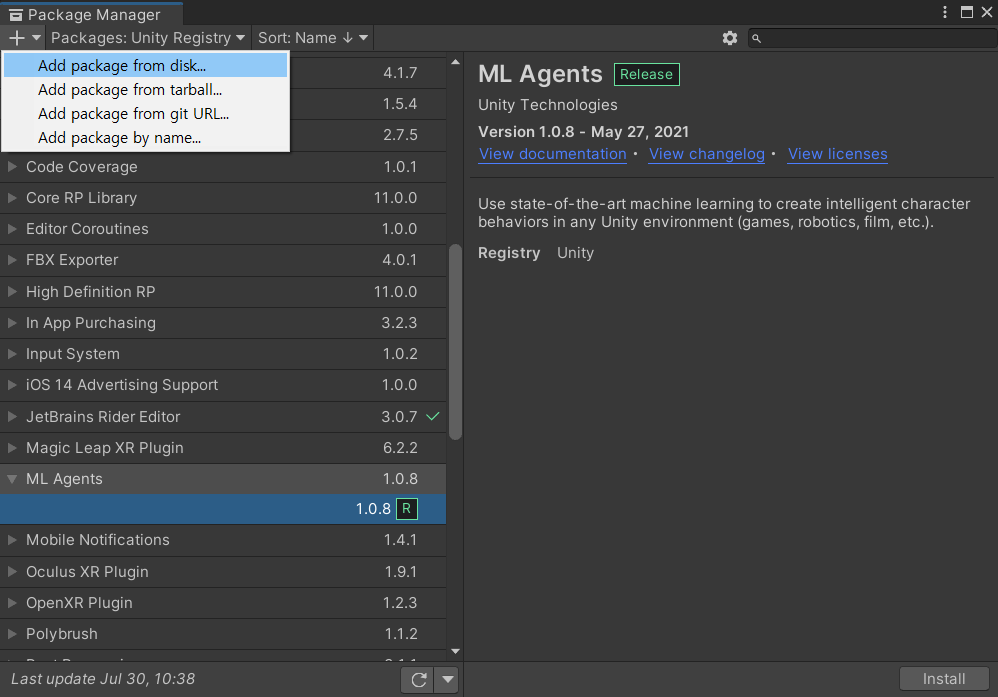Select the ML Agents 1.0.8 version row
Screen dimensions: 998x697
click(x=223, y=509)
